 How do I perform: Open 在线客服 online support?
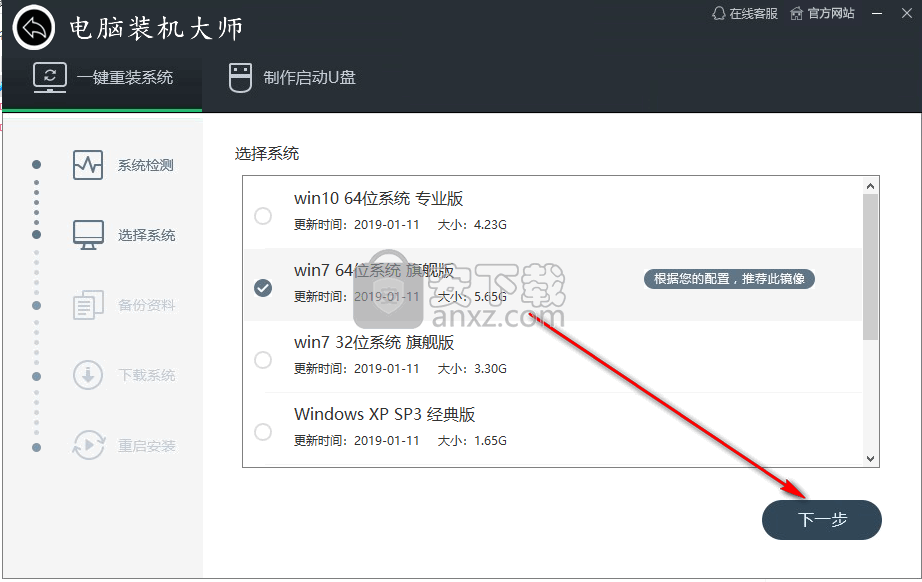[745, 13]
